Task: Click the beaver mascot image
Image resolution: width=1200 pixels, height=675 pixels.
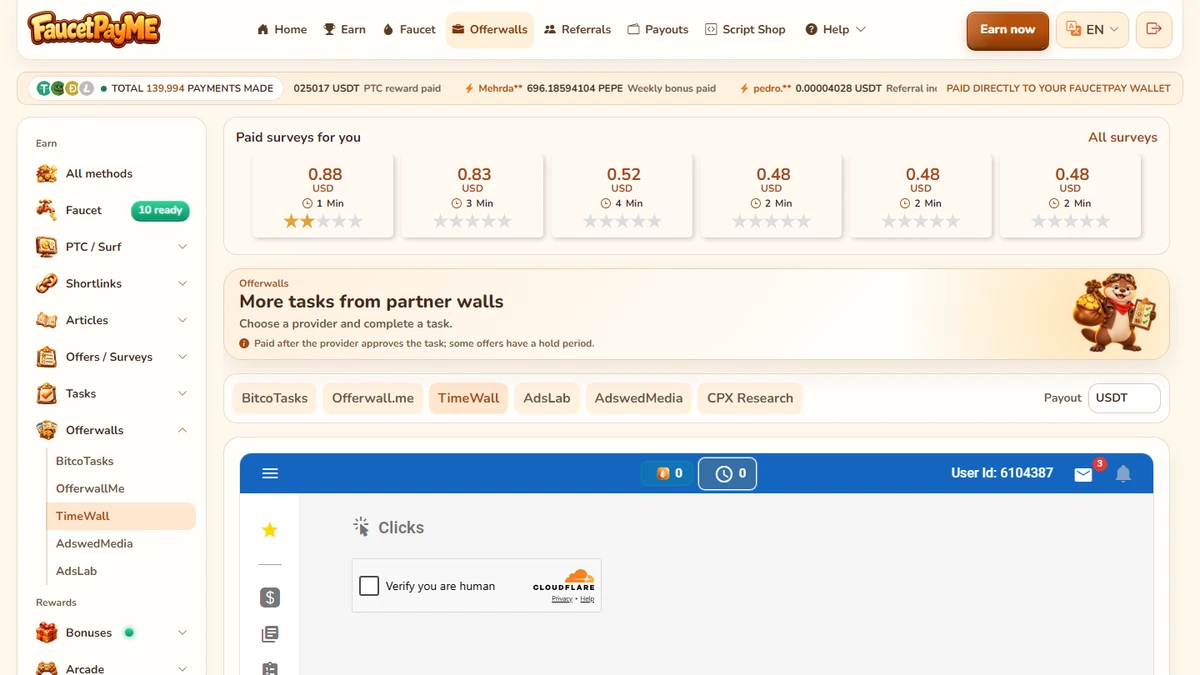Action: coord(1113,313)
